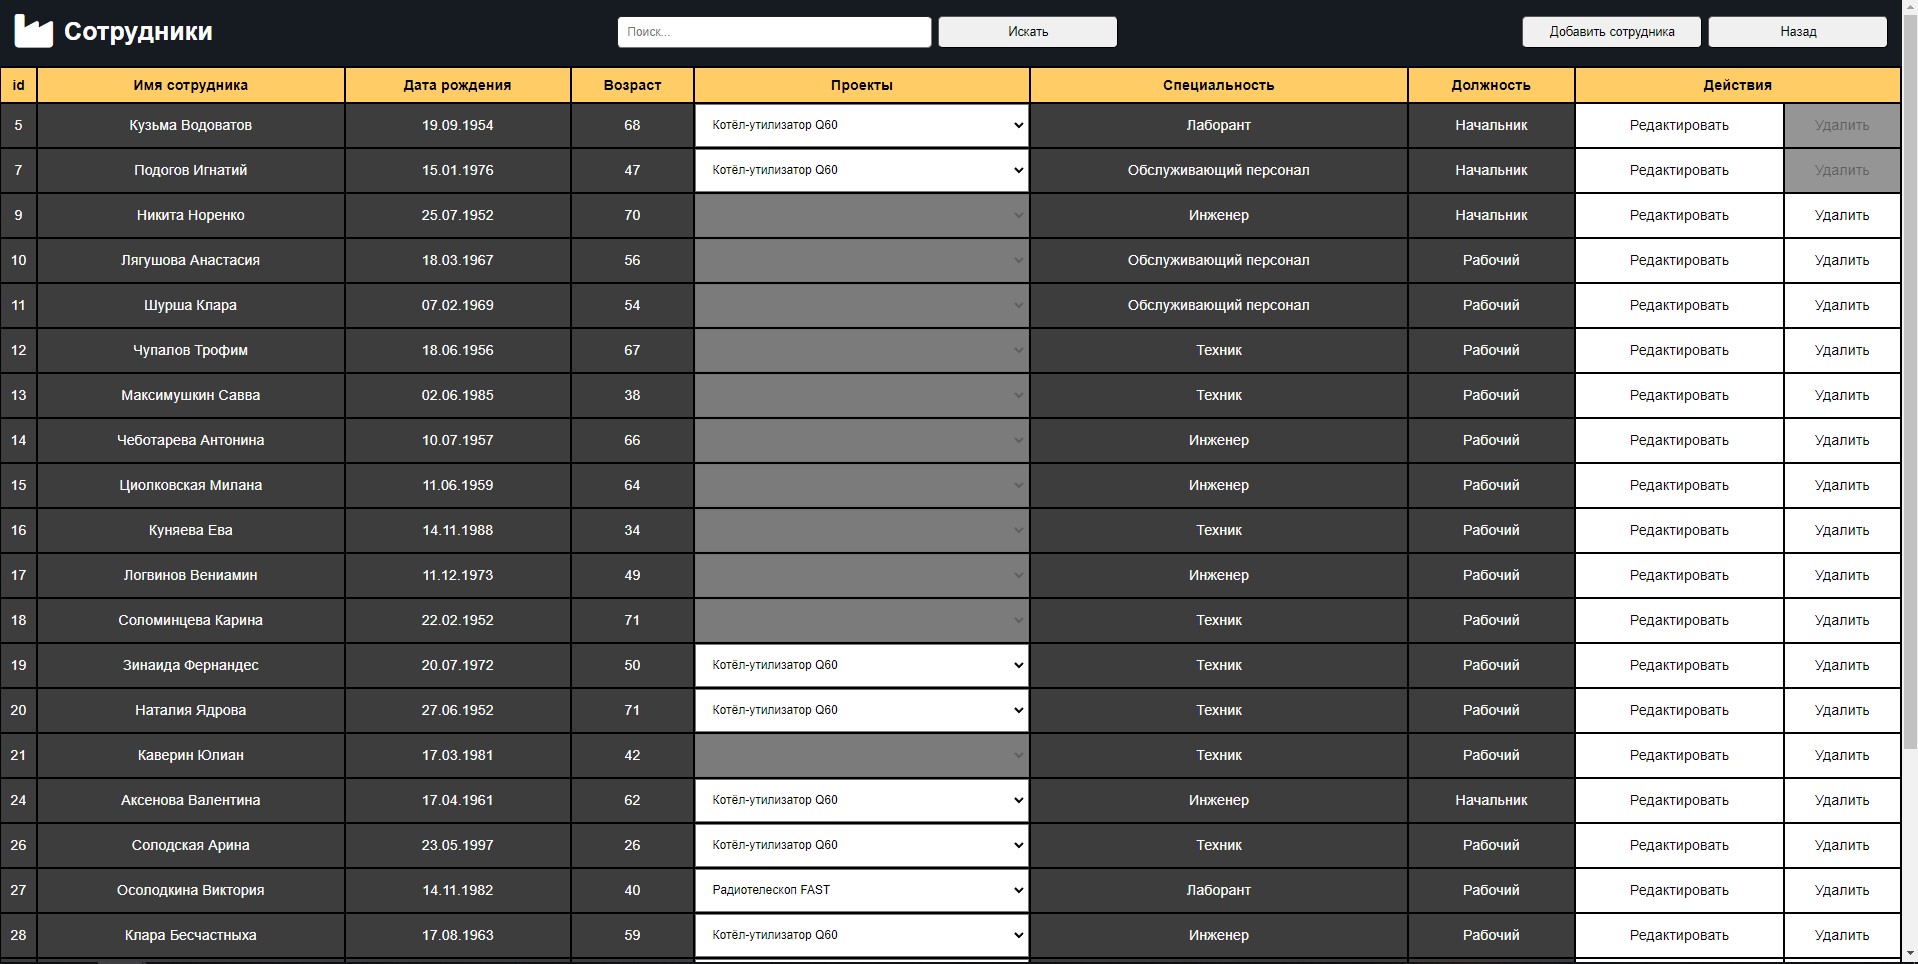The height and width of the screenshot is (964, 1918).
Task: Click scrollbar down arrow at bottom right
Action: coord(1909,955)
